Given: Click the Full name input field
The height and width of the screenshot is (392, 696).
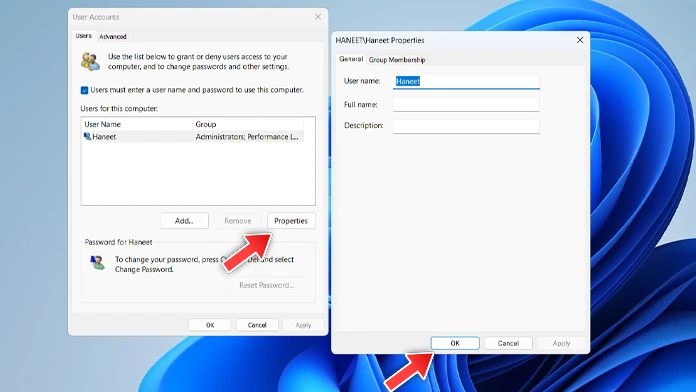Looking at the screenshot, I should pos(466,104).
